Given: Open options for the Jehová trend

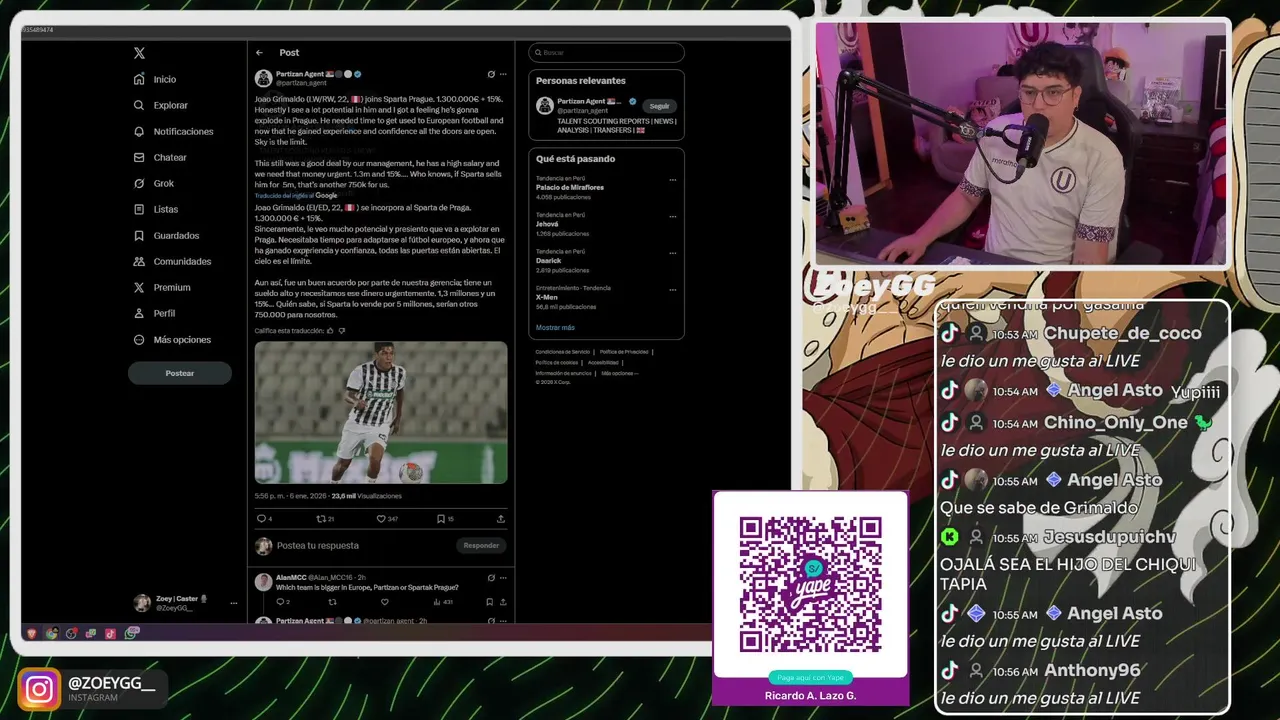Looking at the screenshot, I should click(672, 217).
